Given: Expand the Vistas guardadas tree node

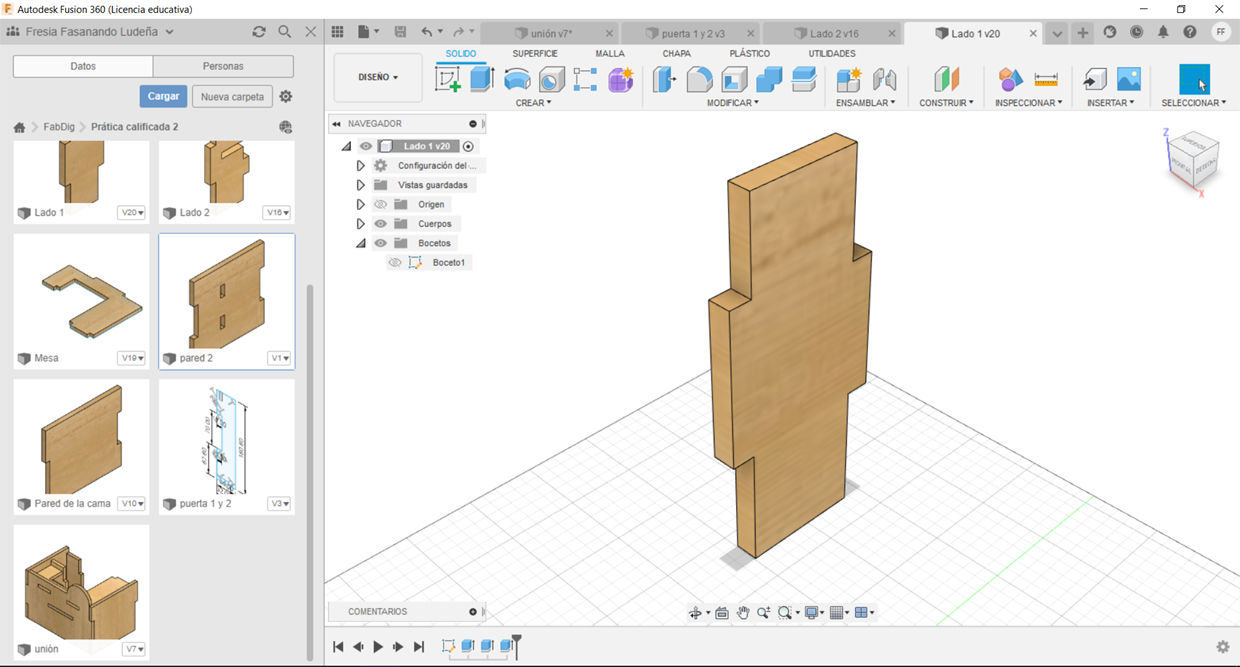Looking at the screenshot, I should (x=361, y=185).
